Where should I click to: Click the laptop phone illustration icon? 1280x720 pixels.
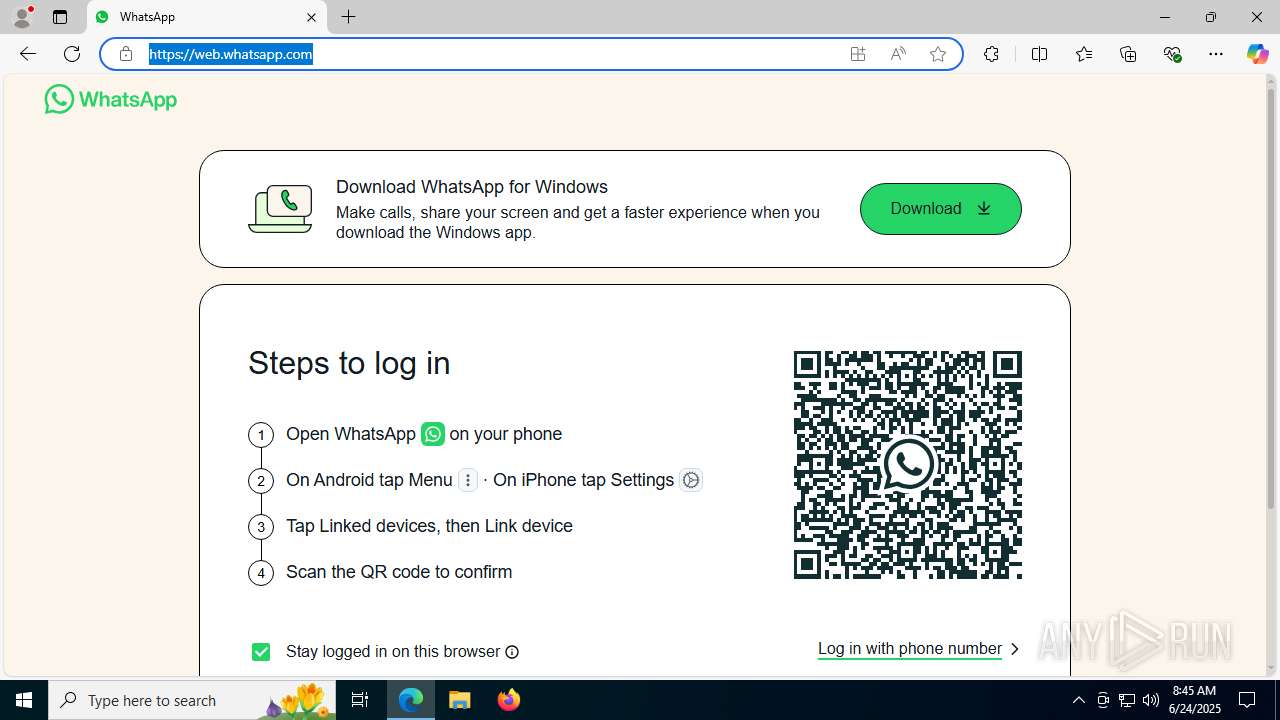(x=280, y=209)
